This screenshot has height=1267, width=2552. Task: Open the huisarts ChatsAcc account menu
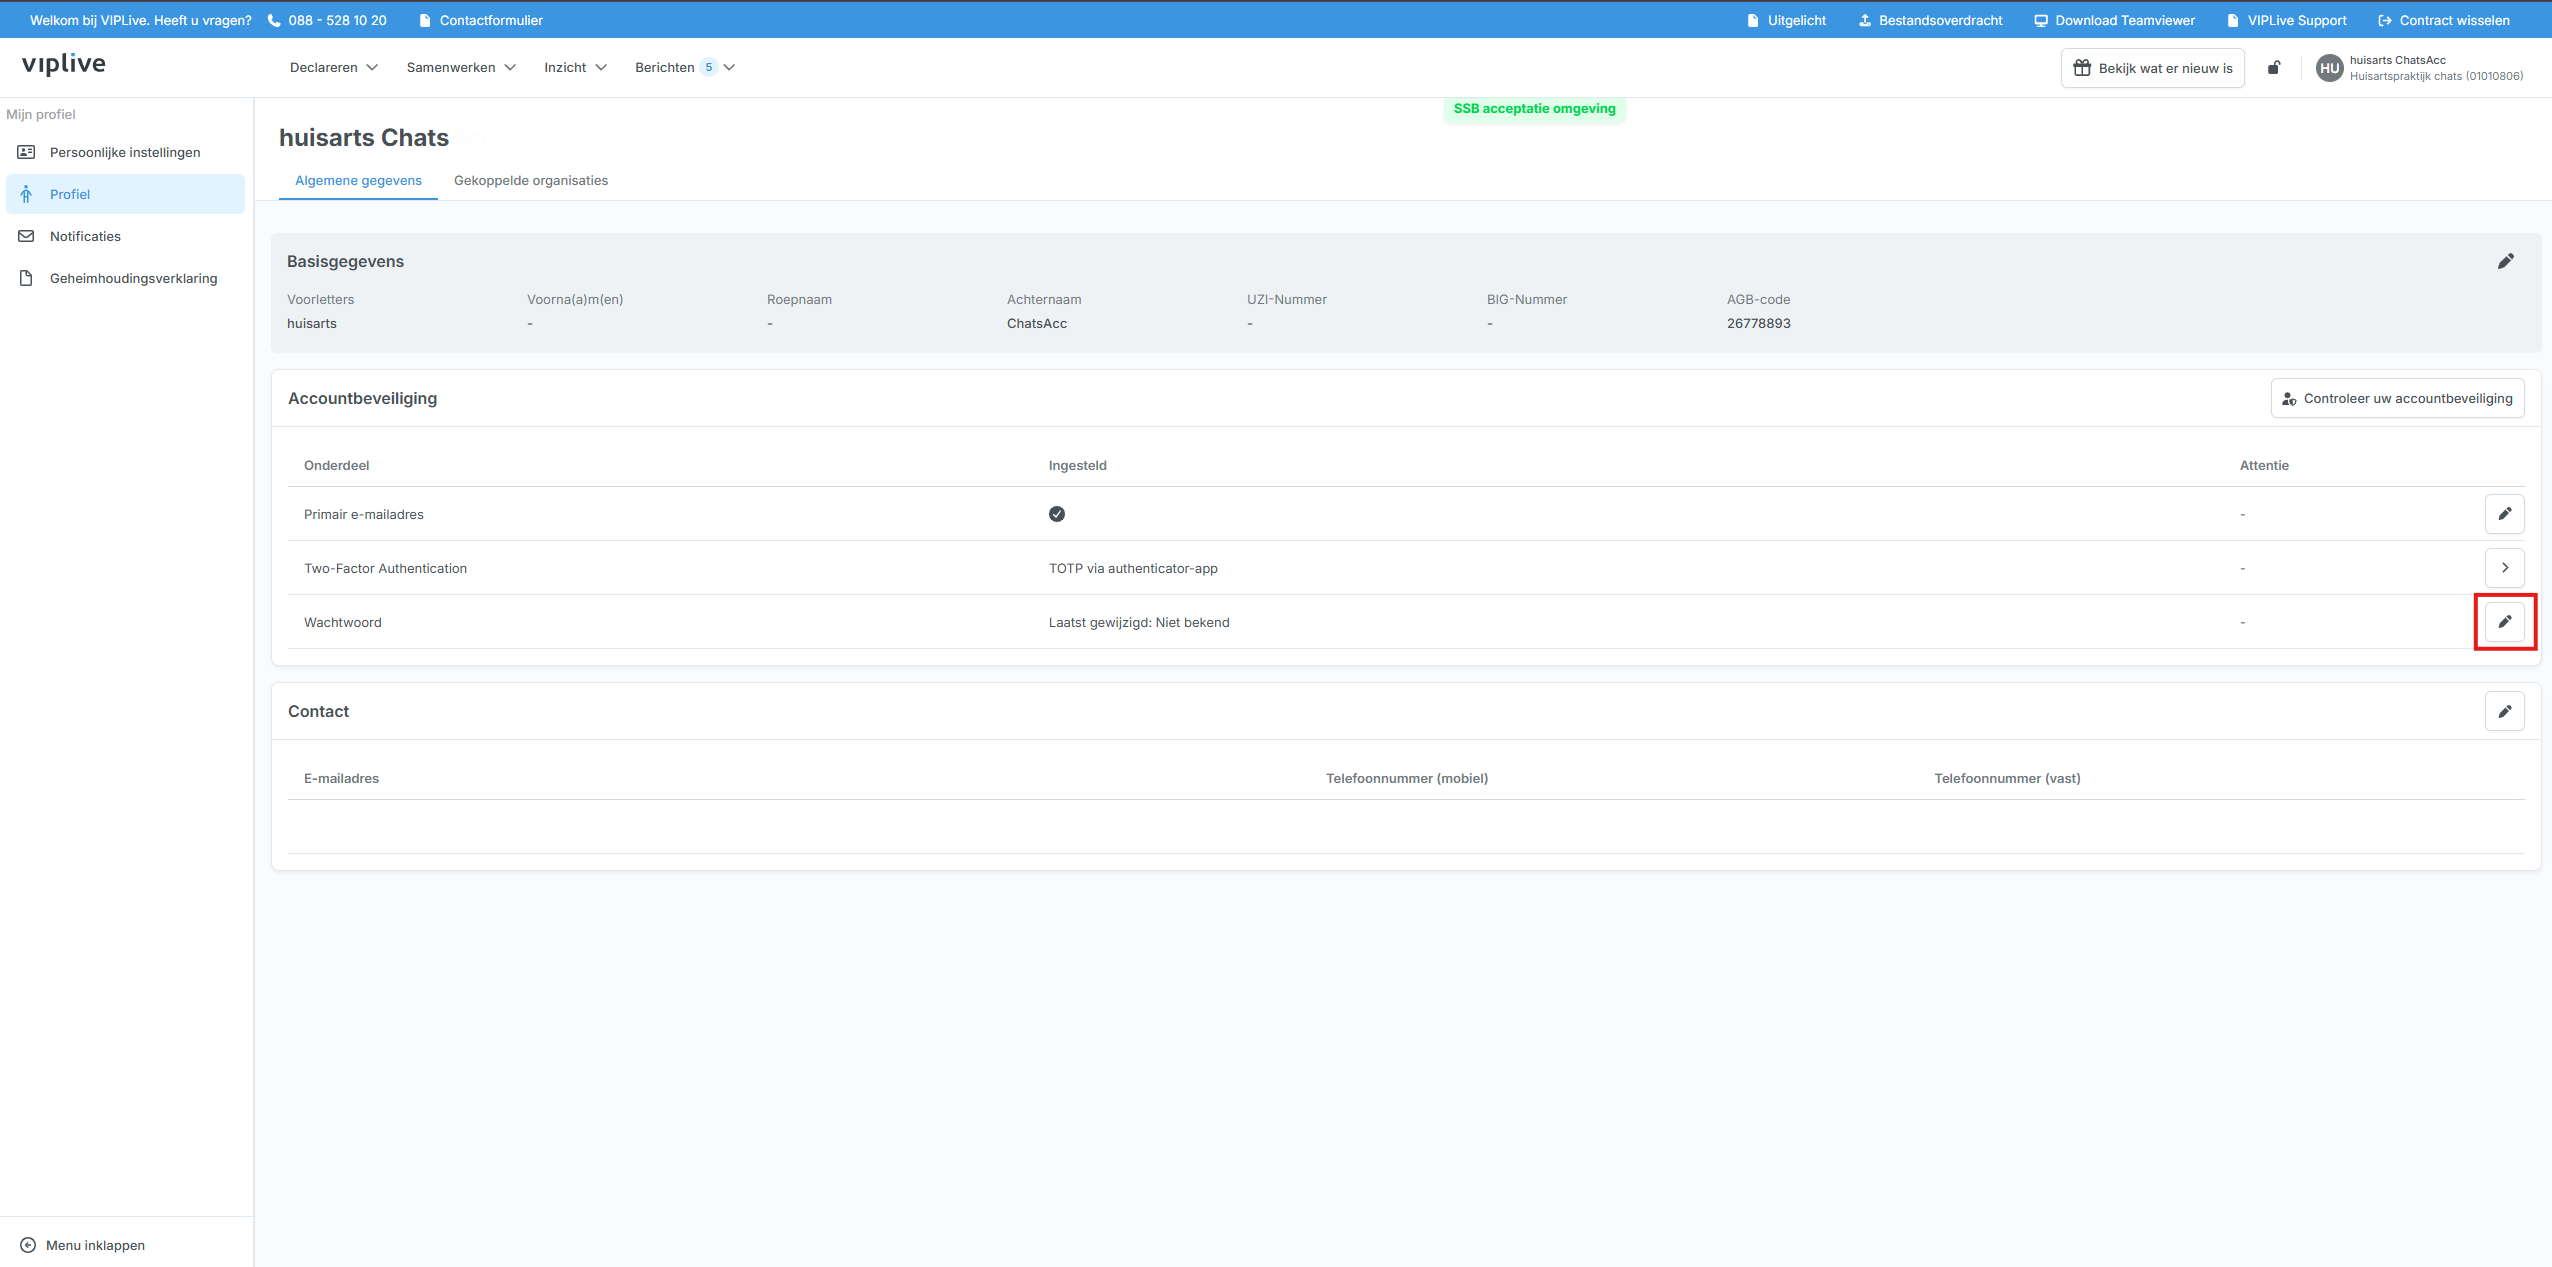tap(2420, 68)
